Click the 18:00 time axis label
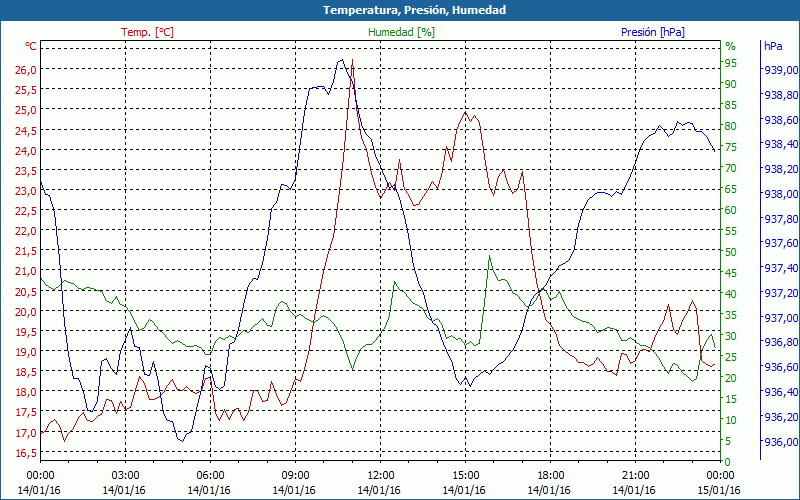800x500 pixels. click(x=551, y=475)
